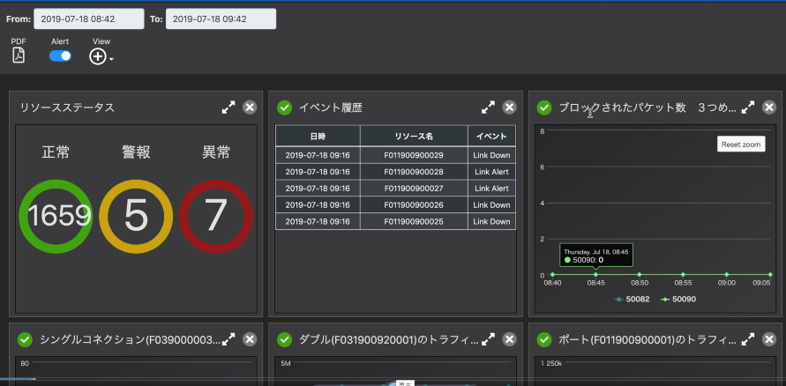Expand the リソースステータス panel to fullscreen

(x=229, y=107)
